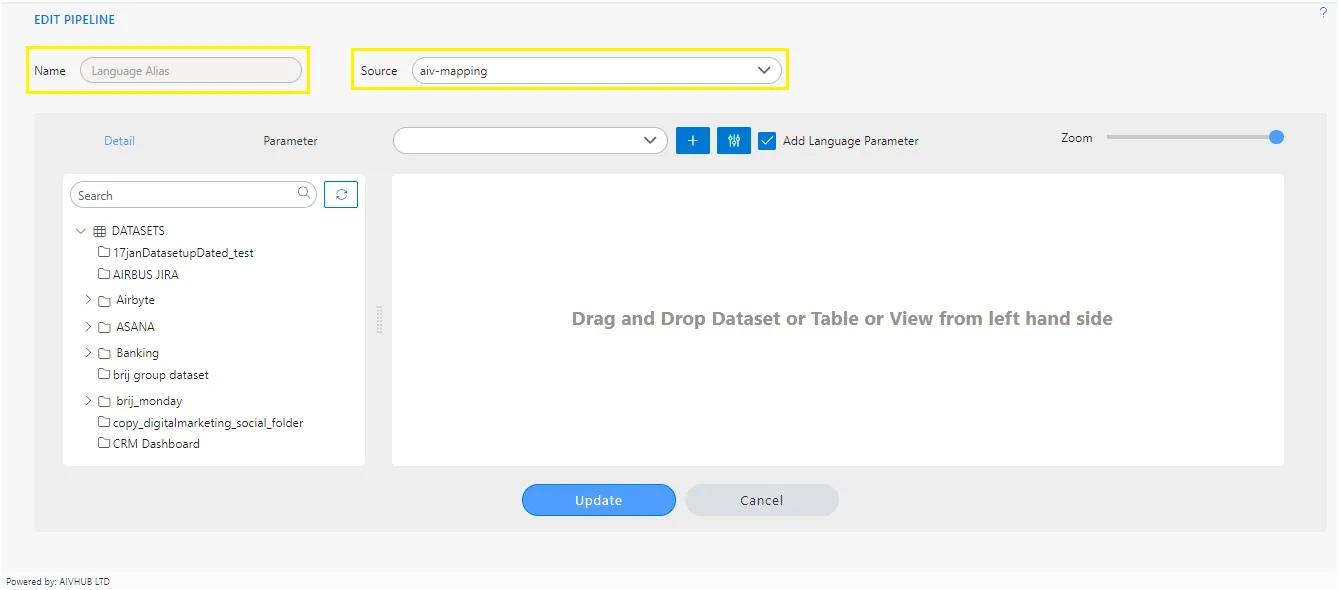Viewport: 1339px width, 590px height.
Task: Click the Cancel button
Action: [x=762, y=500]
